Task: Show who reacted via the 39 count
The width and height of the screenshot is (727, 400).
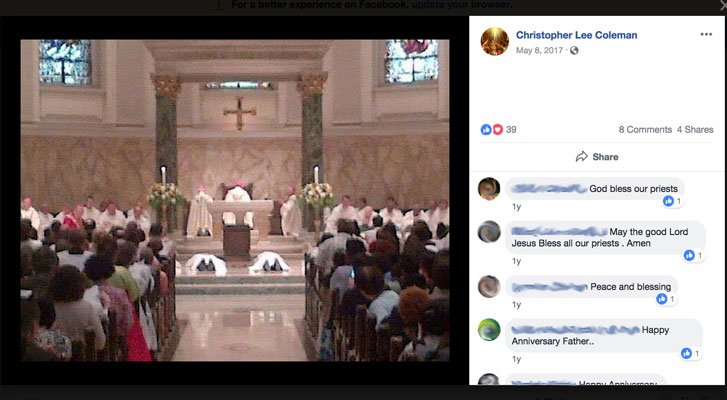Action: point(511,130)
